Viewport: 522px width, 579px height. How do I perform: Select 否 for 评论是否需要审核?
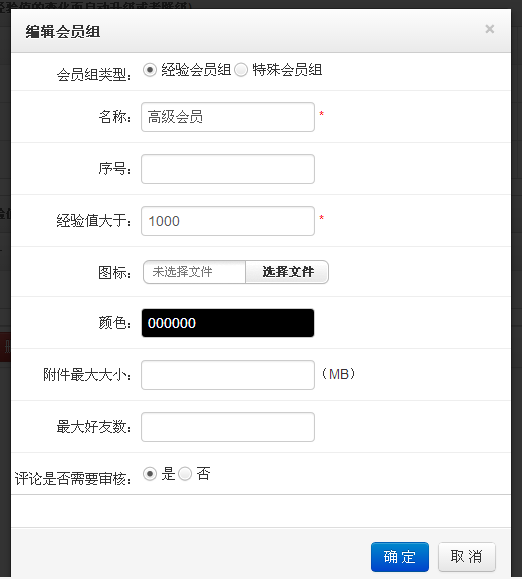[185, 474]
